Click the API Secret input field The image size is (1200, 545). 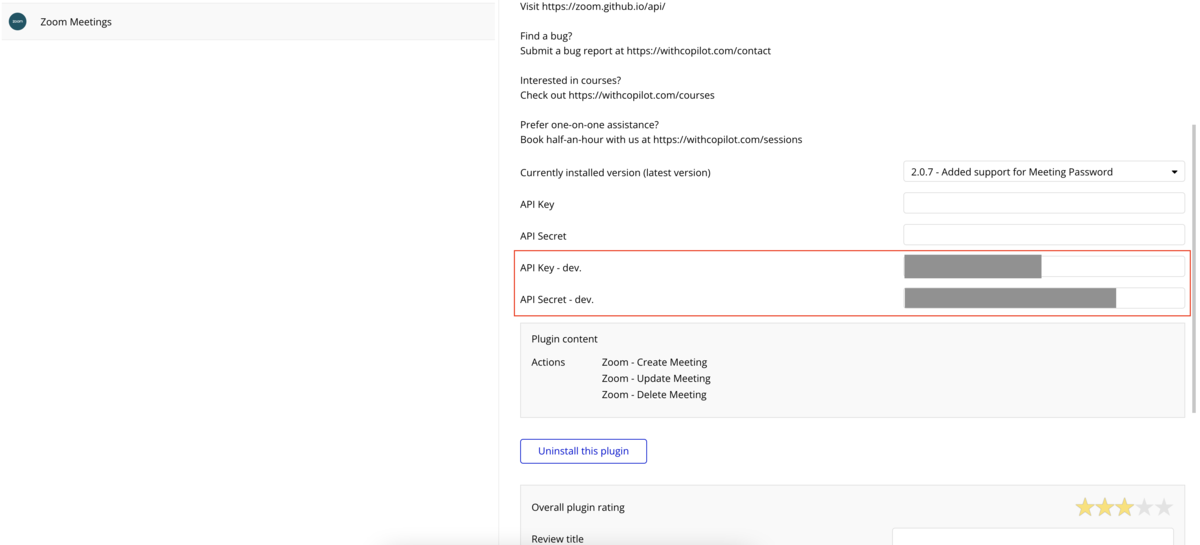(1044, 235)
